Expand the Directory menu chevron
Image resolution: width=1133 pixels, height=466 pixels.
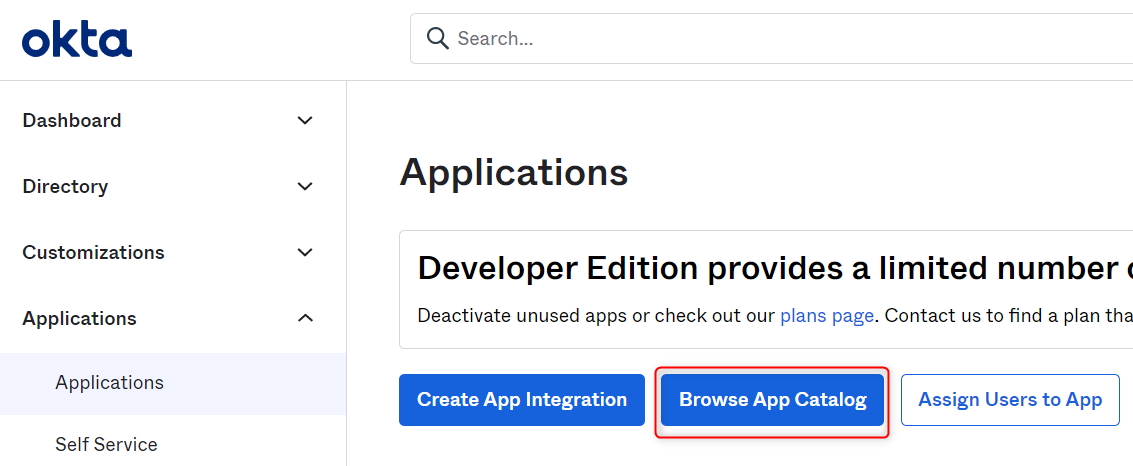pyautogui.click(x=306, y=186)
